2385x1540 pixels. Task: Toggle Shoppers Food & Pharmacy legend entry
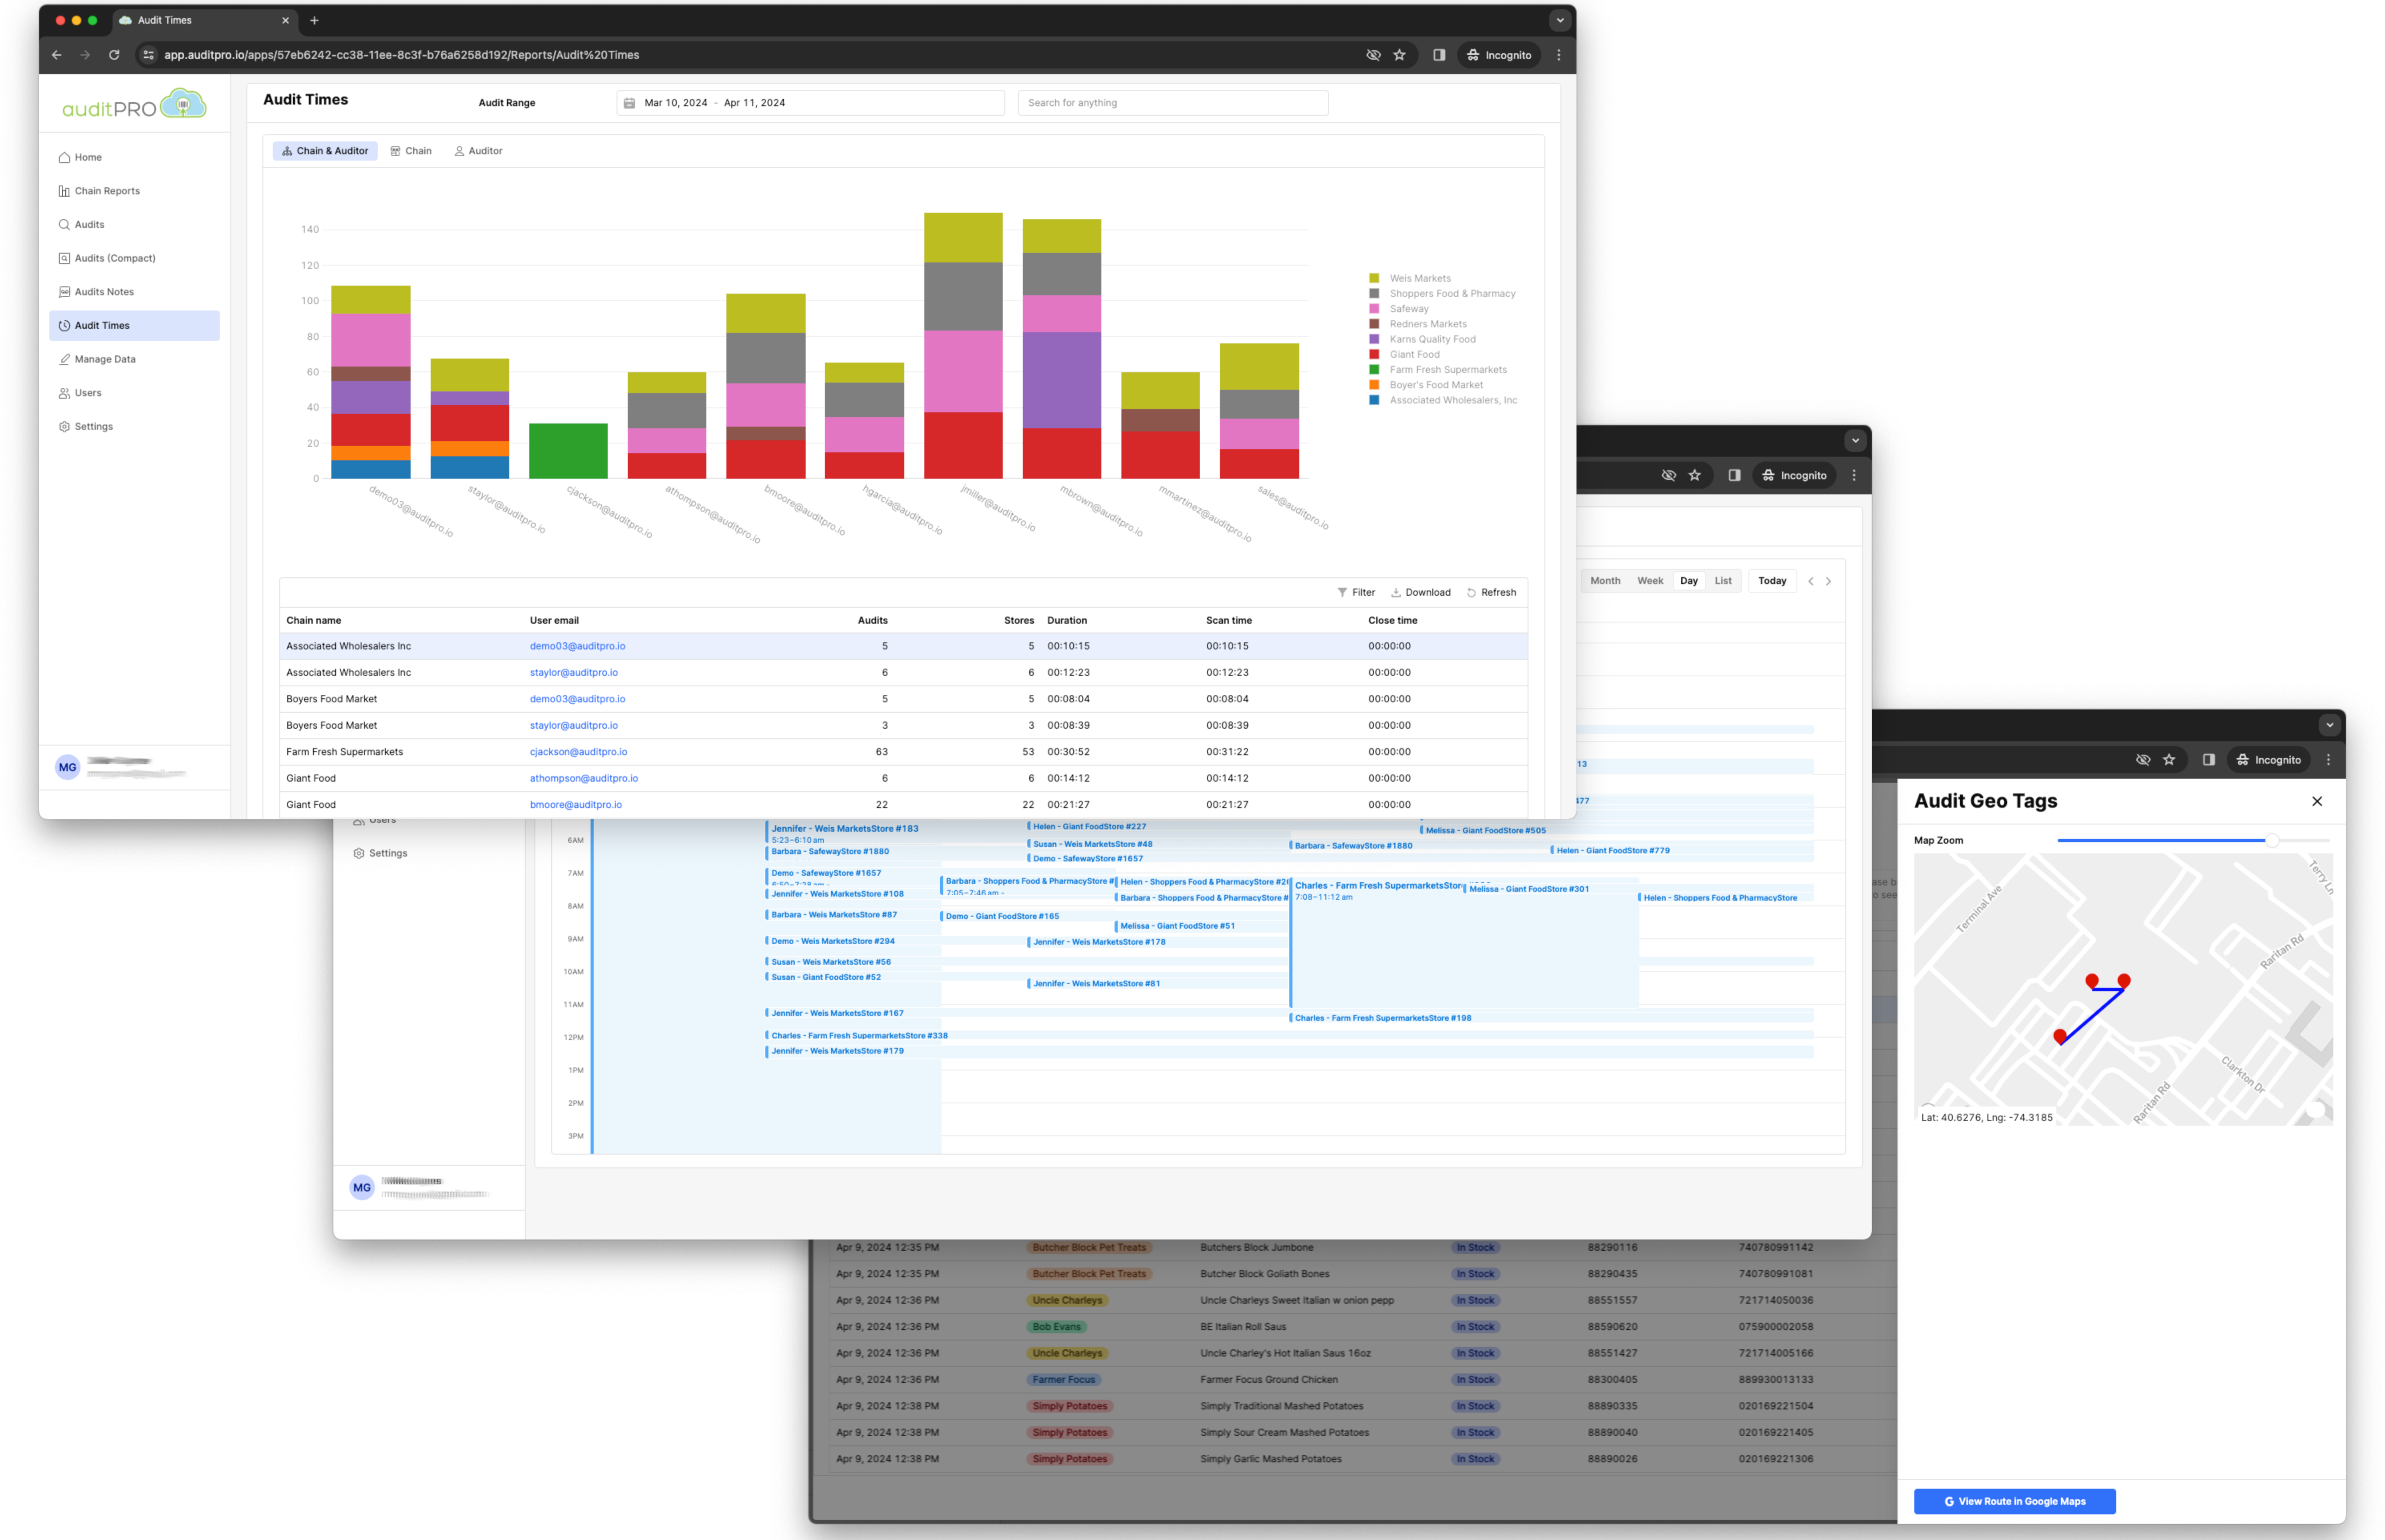1442,294
